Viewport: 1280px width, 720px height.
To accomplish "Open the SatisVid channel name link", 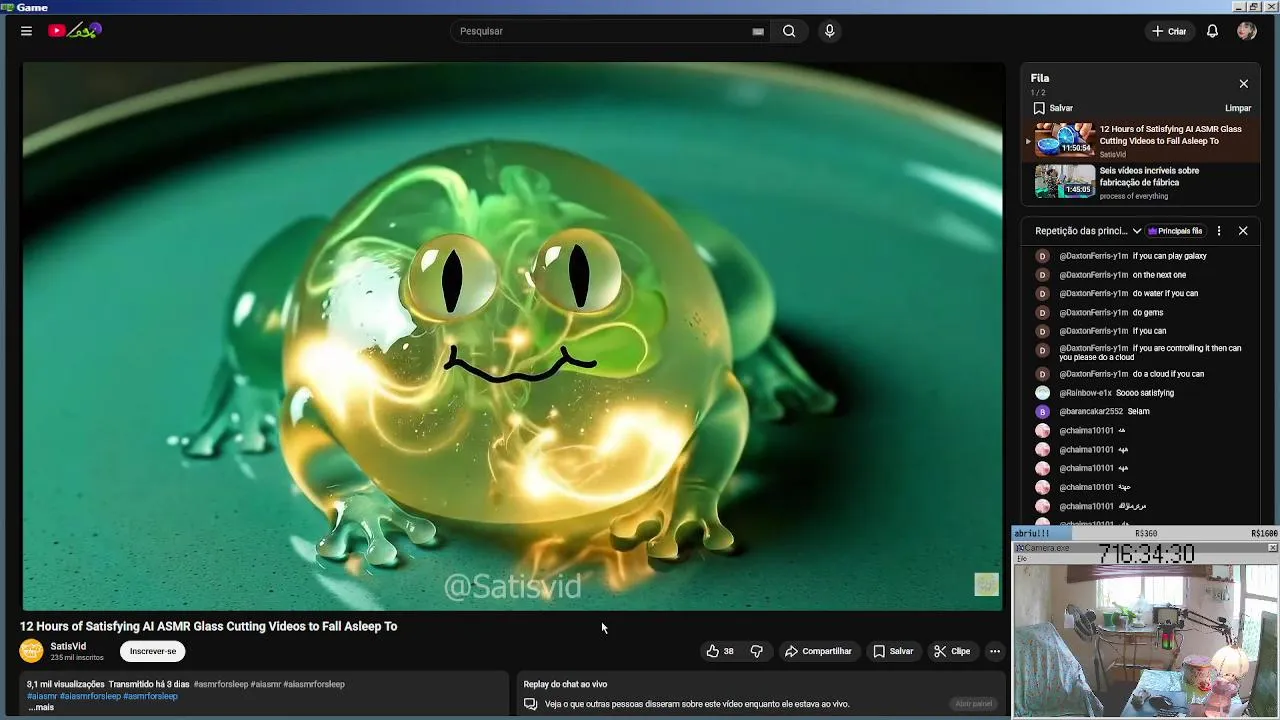I will tap(68, 646).
